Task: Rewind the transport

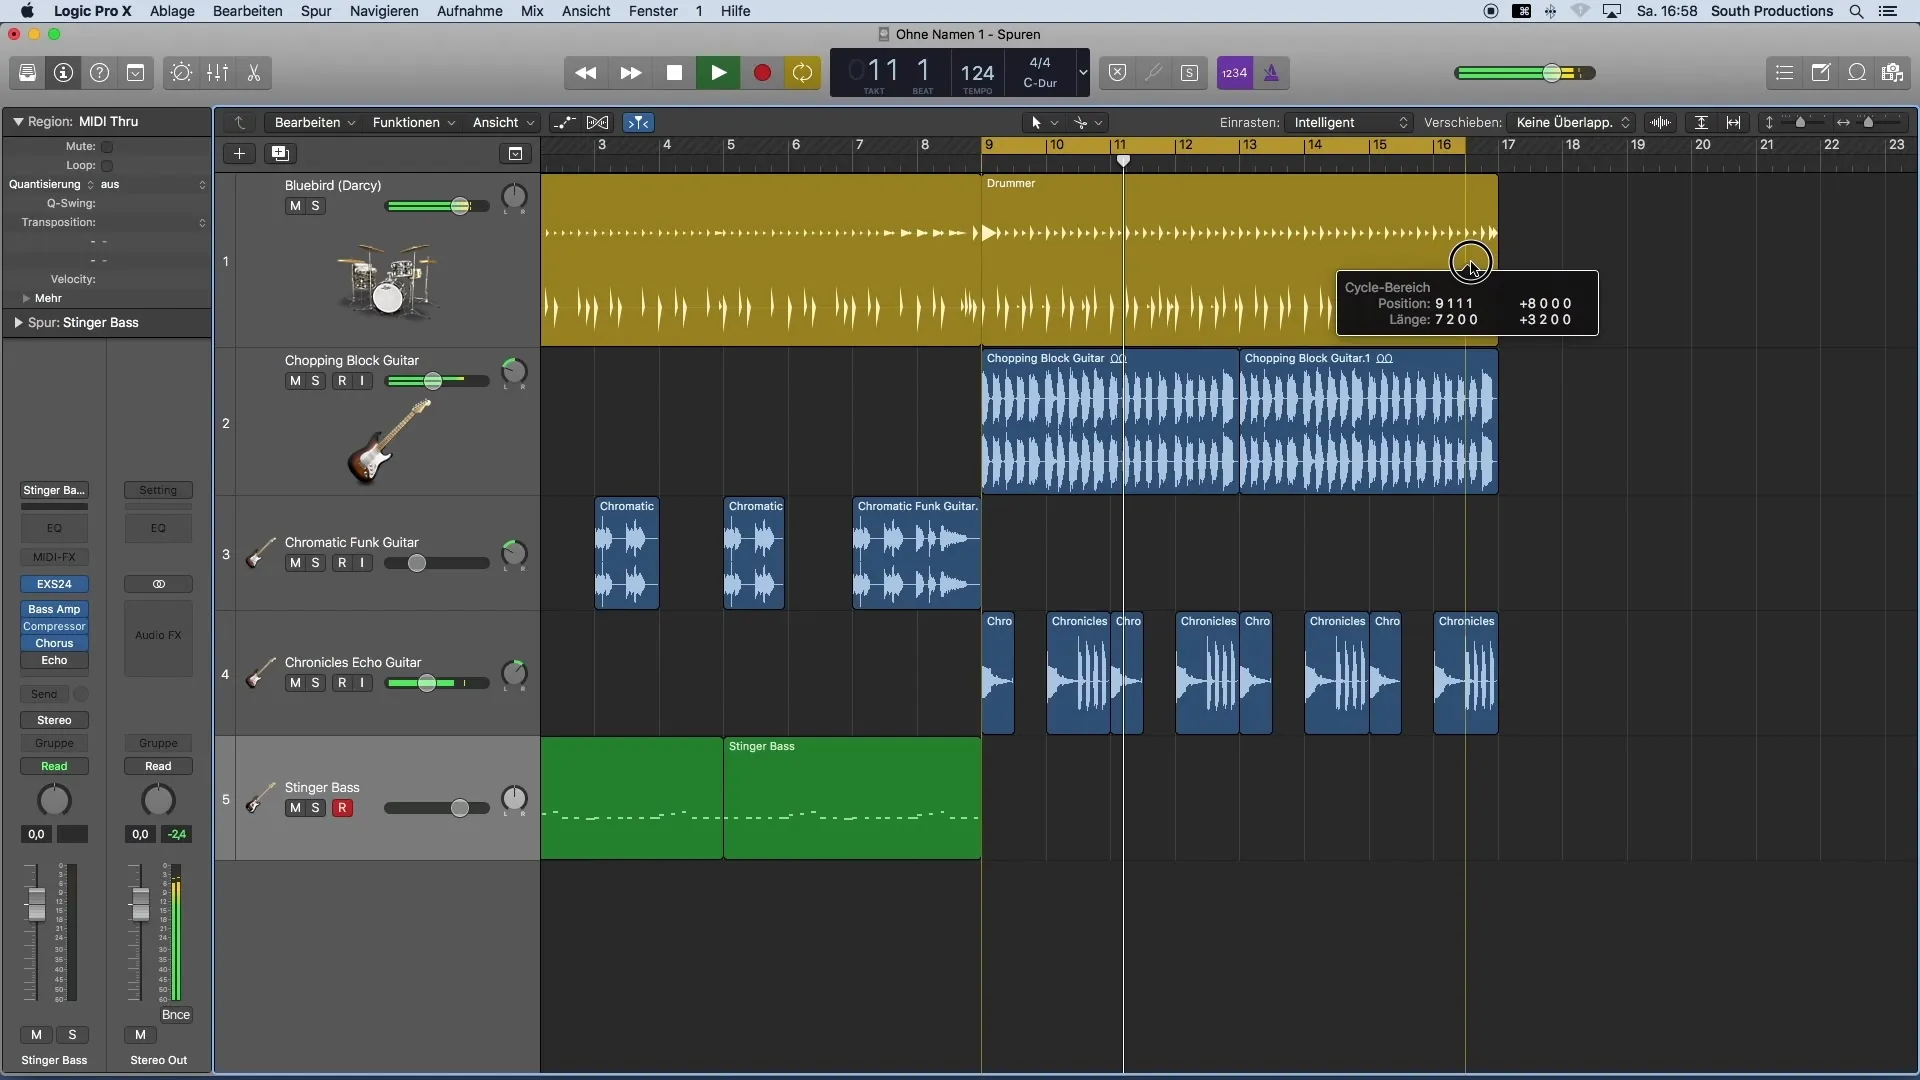Action: pyautogui.click(x=586, y=73)
